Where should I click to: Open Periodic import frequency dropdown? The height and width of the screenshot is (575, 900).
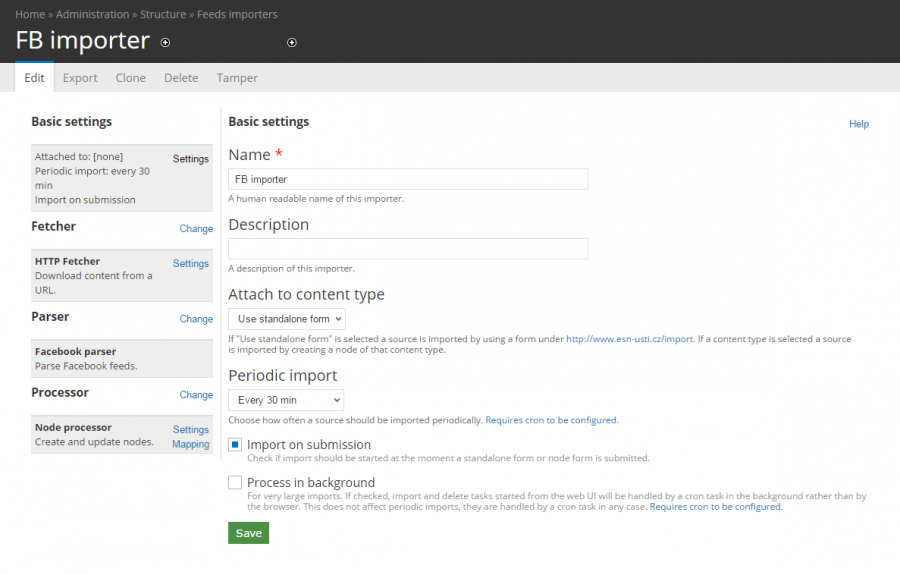[286, 400]
